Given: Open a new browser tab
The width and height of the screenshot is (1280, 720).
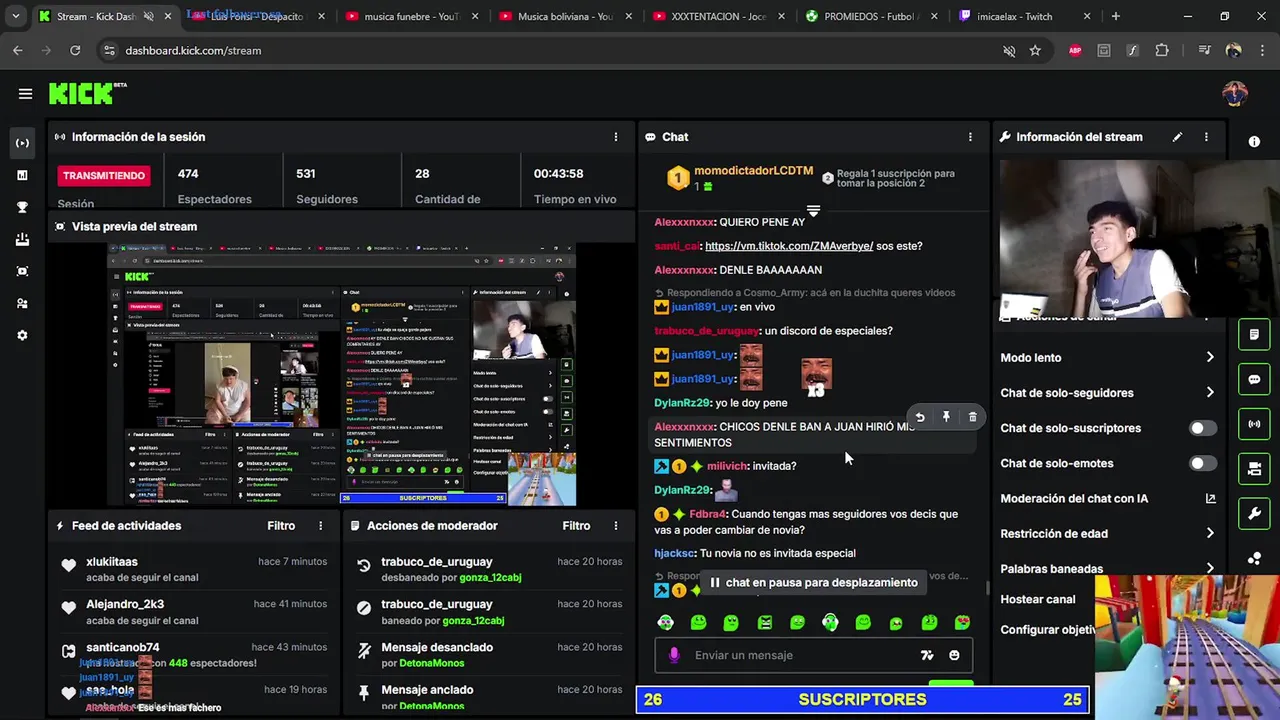Looking at the screenshot, I should click(x=1115, y=17).
